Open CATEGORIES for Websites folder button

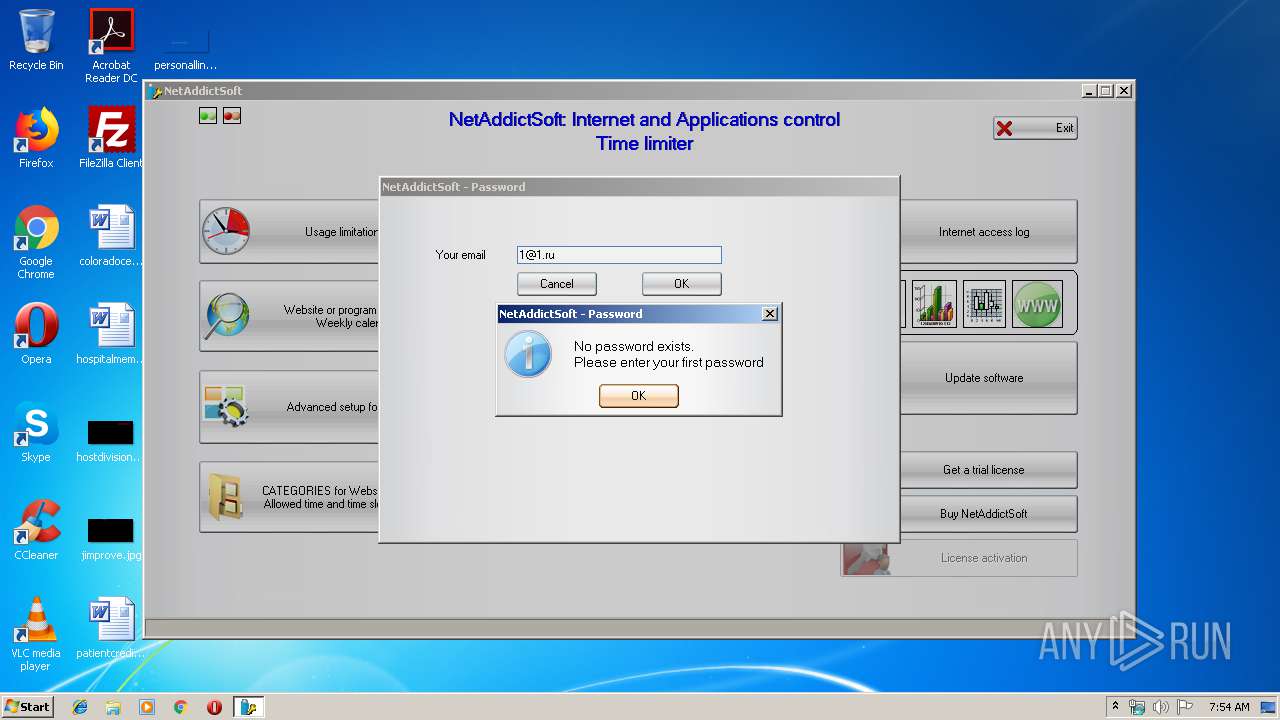pyautogui.click(x=290, y=497)
